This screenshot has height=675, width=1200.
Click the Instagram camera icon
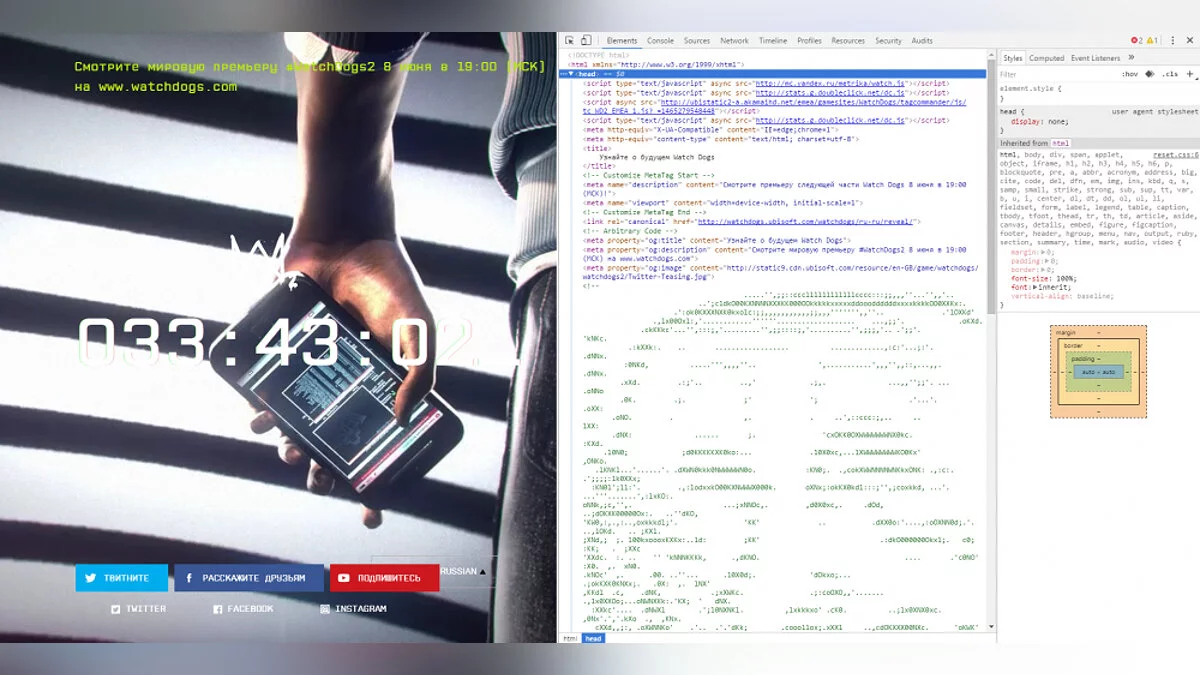pos(325,609)
